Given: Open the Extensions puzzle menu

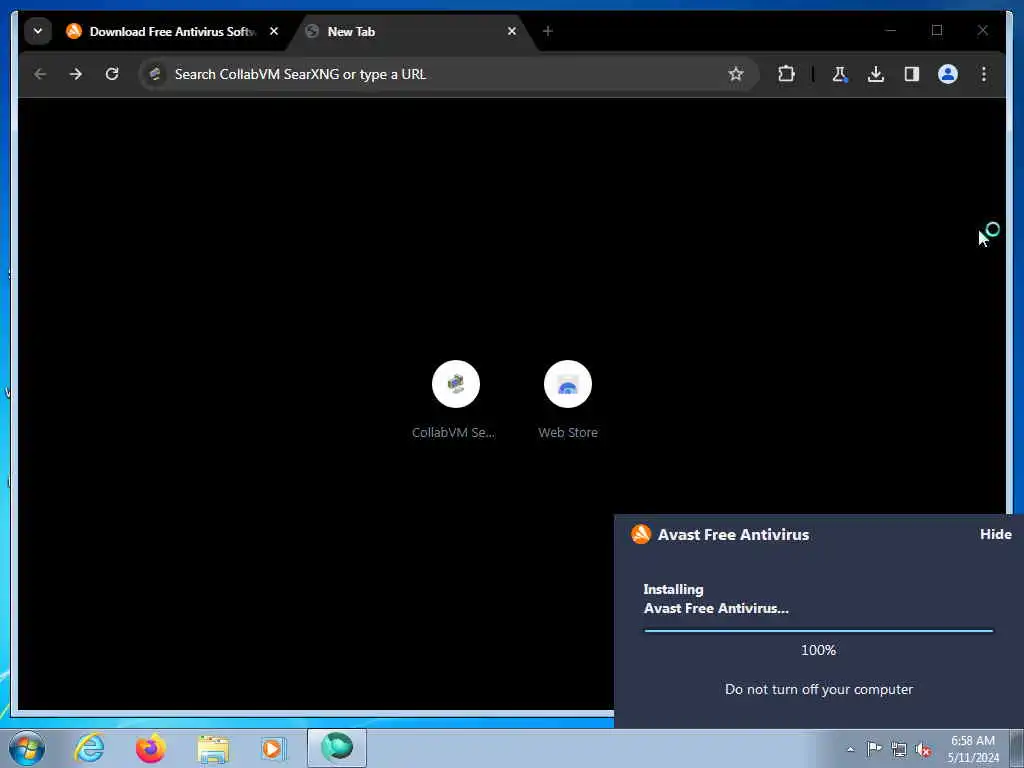Looking at the screenshot, I should pos(786,74).
